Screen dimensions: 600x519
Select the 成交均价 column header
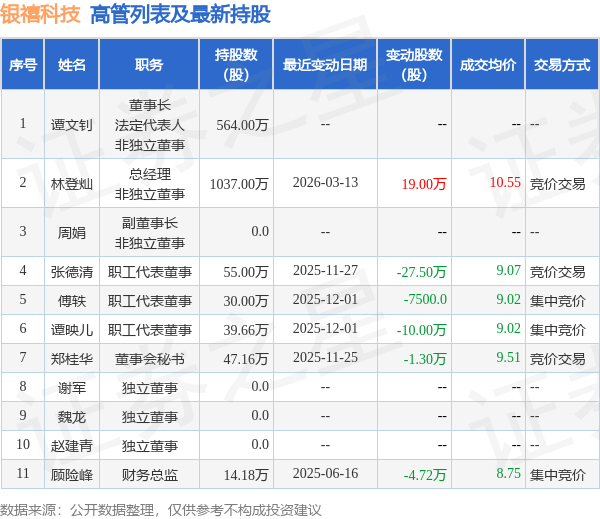[488, 64]
